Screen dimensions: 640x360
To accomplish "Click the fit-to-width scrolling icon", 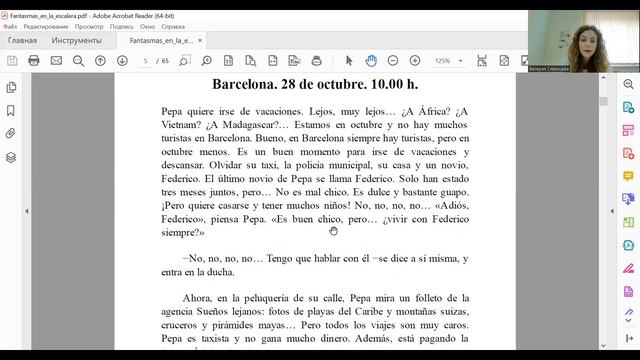I will pyautogui.click(x=482, y=61).
